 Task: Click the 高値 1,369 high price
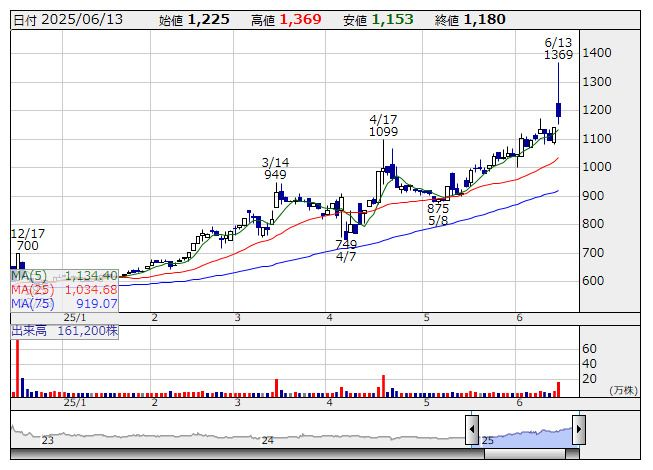286,20
